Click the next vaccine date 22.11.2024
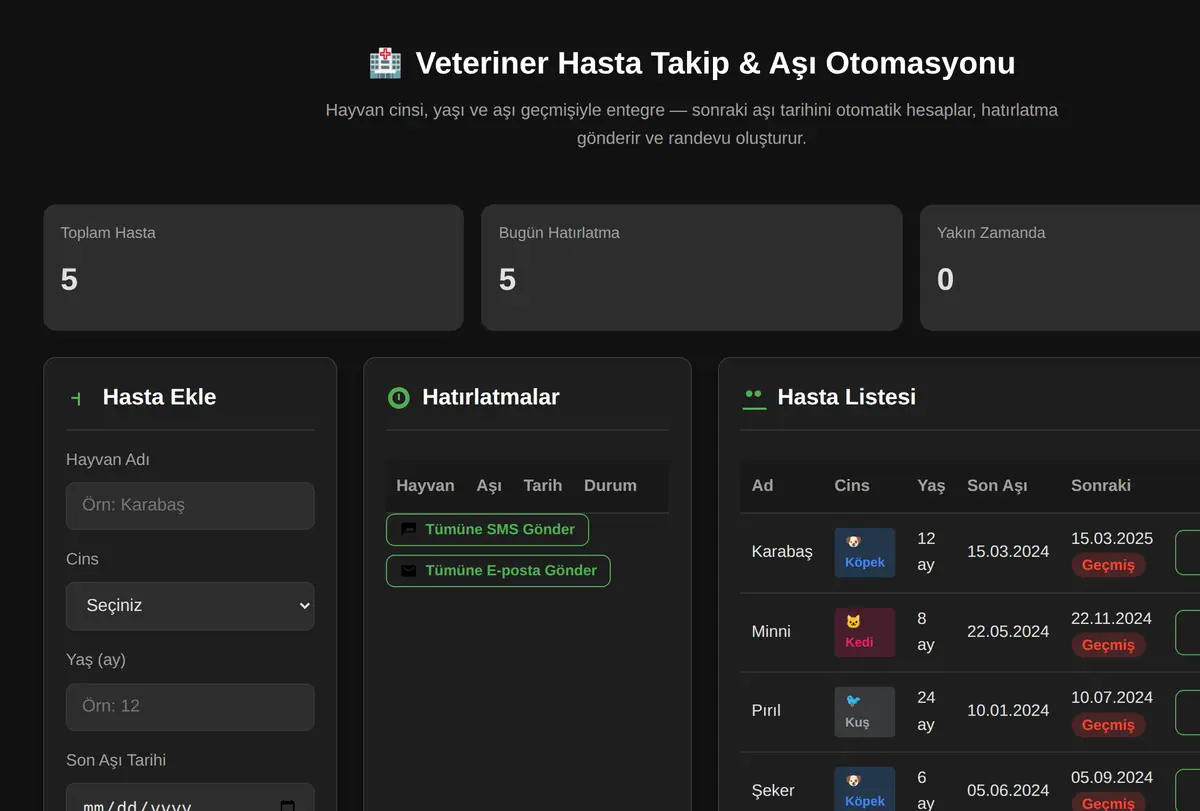 coord(1112,619)
